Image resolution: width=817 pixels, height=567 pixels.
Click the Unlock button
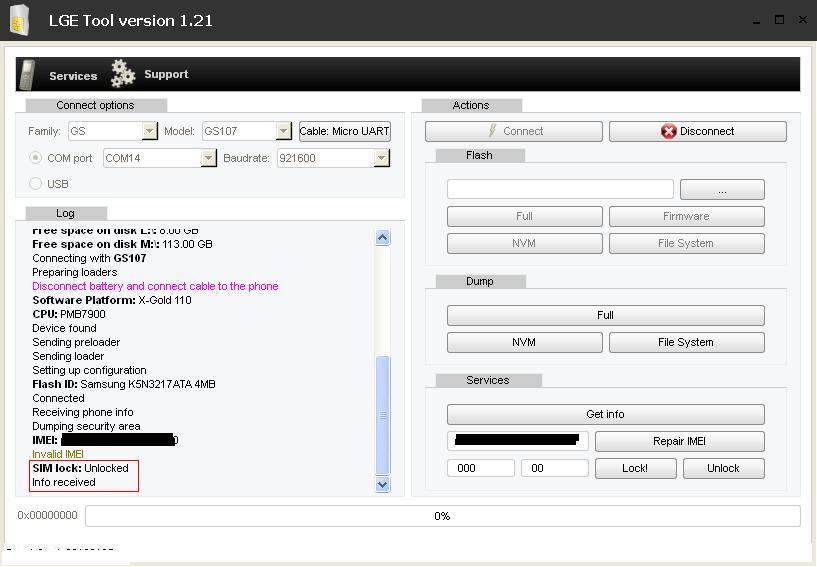click(724, 469)
